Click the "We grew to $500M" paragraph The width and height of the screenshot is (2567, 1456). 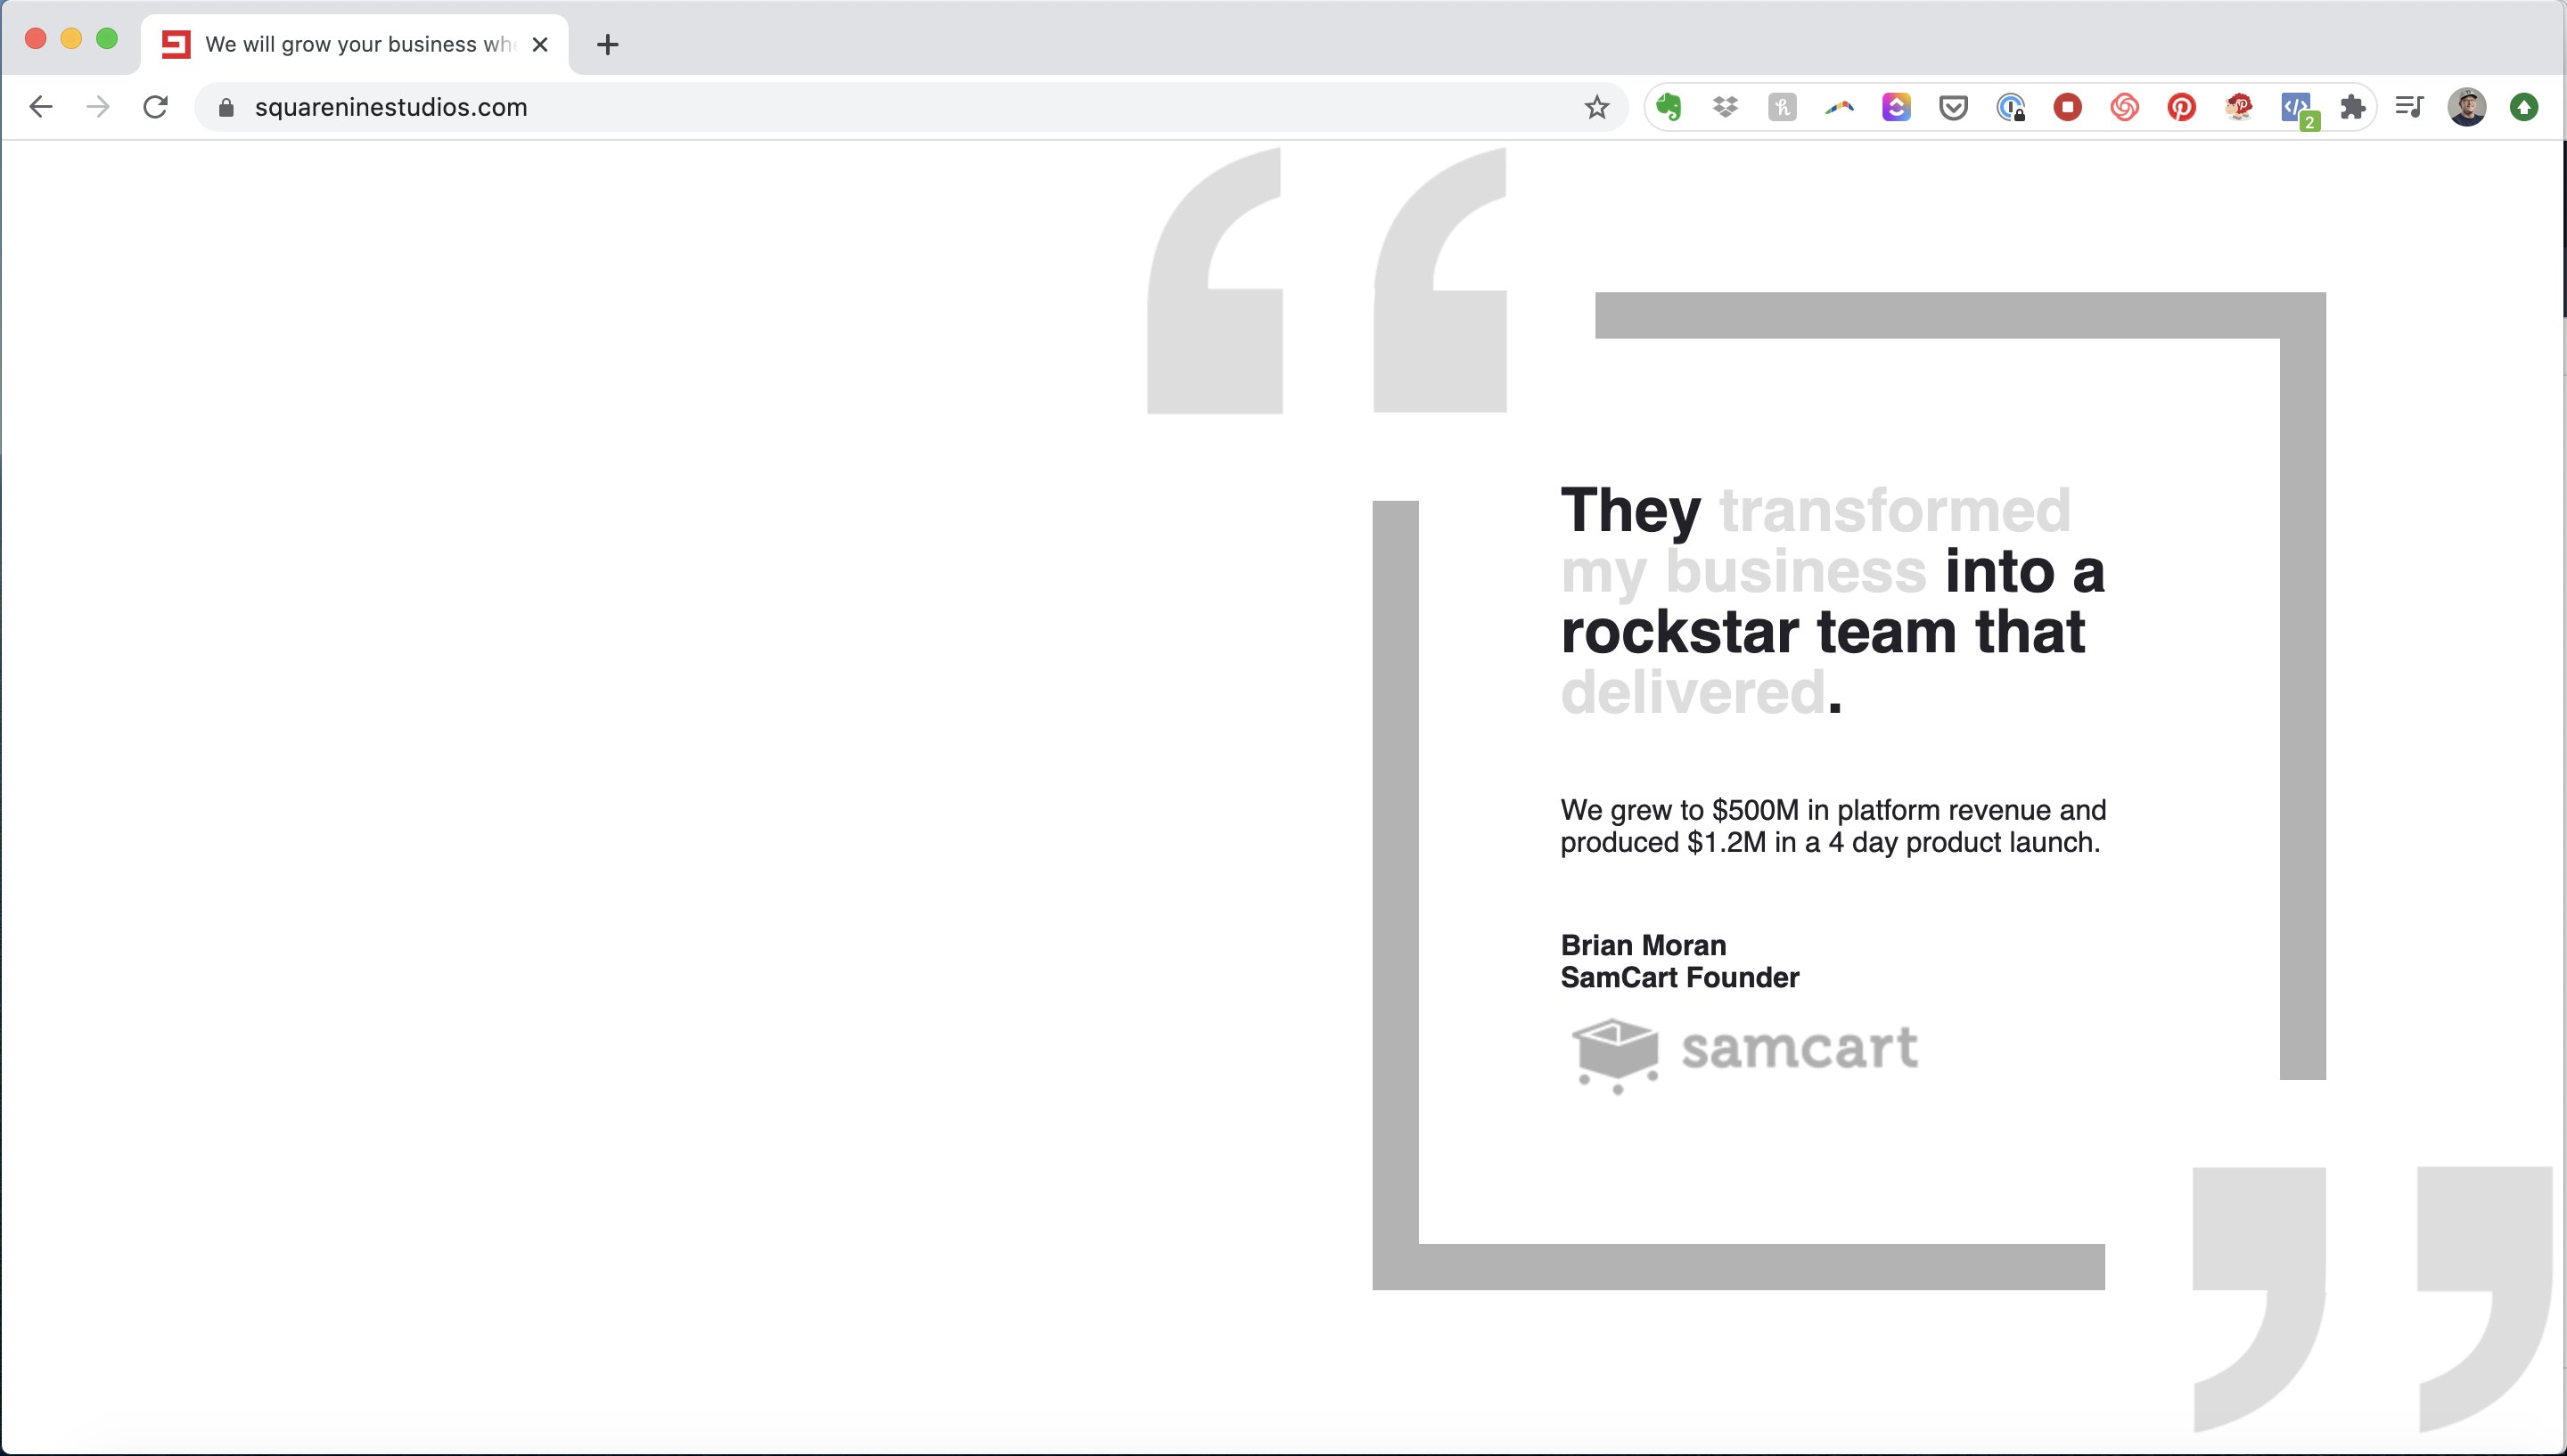1833,826
